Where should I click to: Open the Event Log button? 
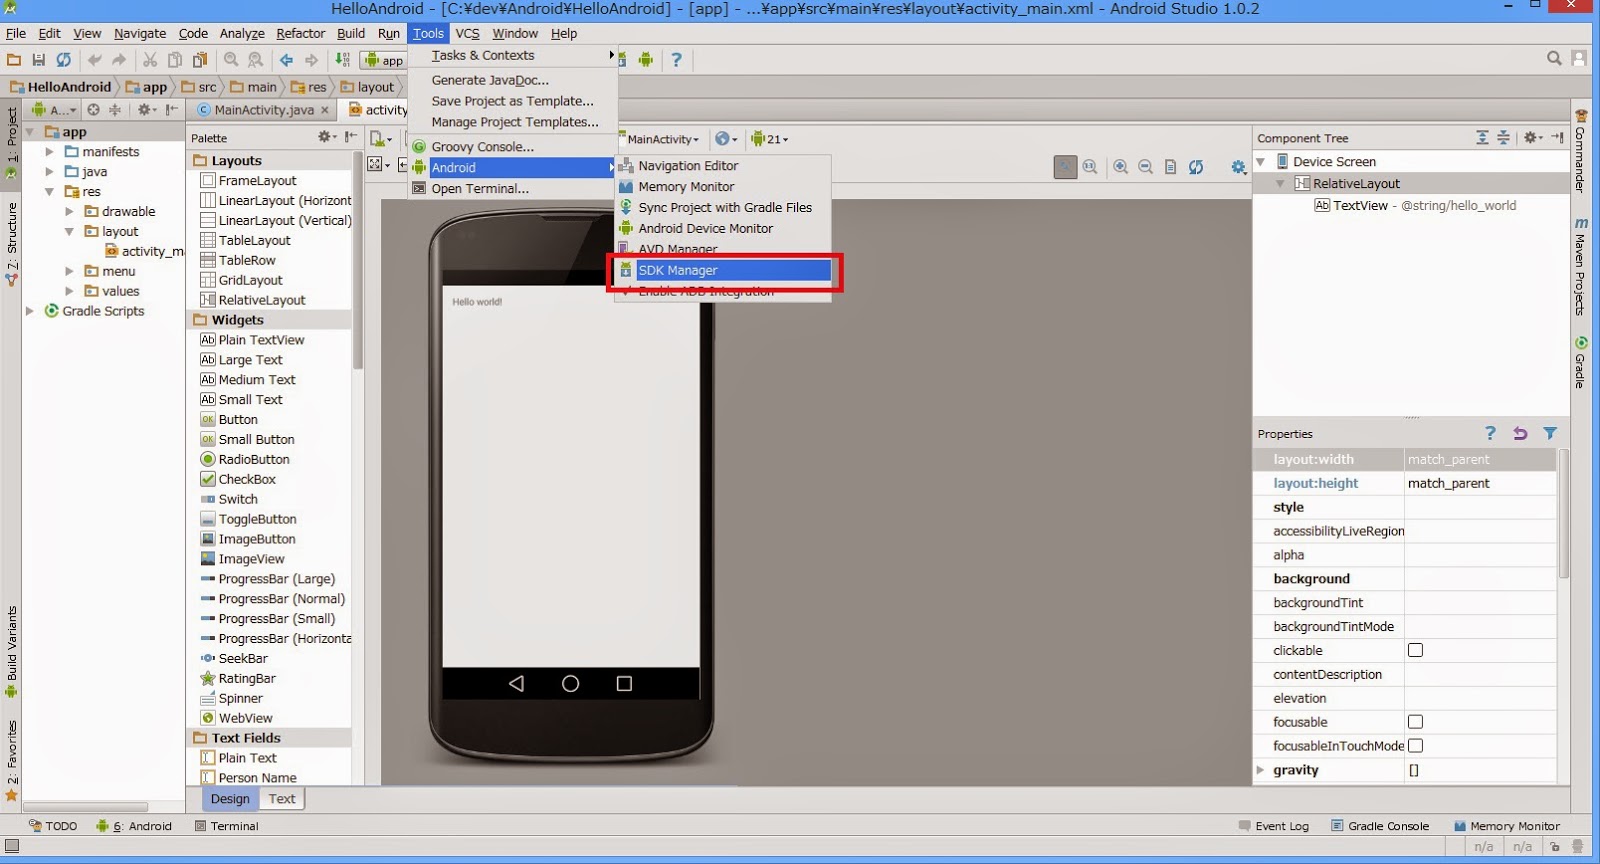1274,826
